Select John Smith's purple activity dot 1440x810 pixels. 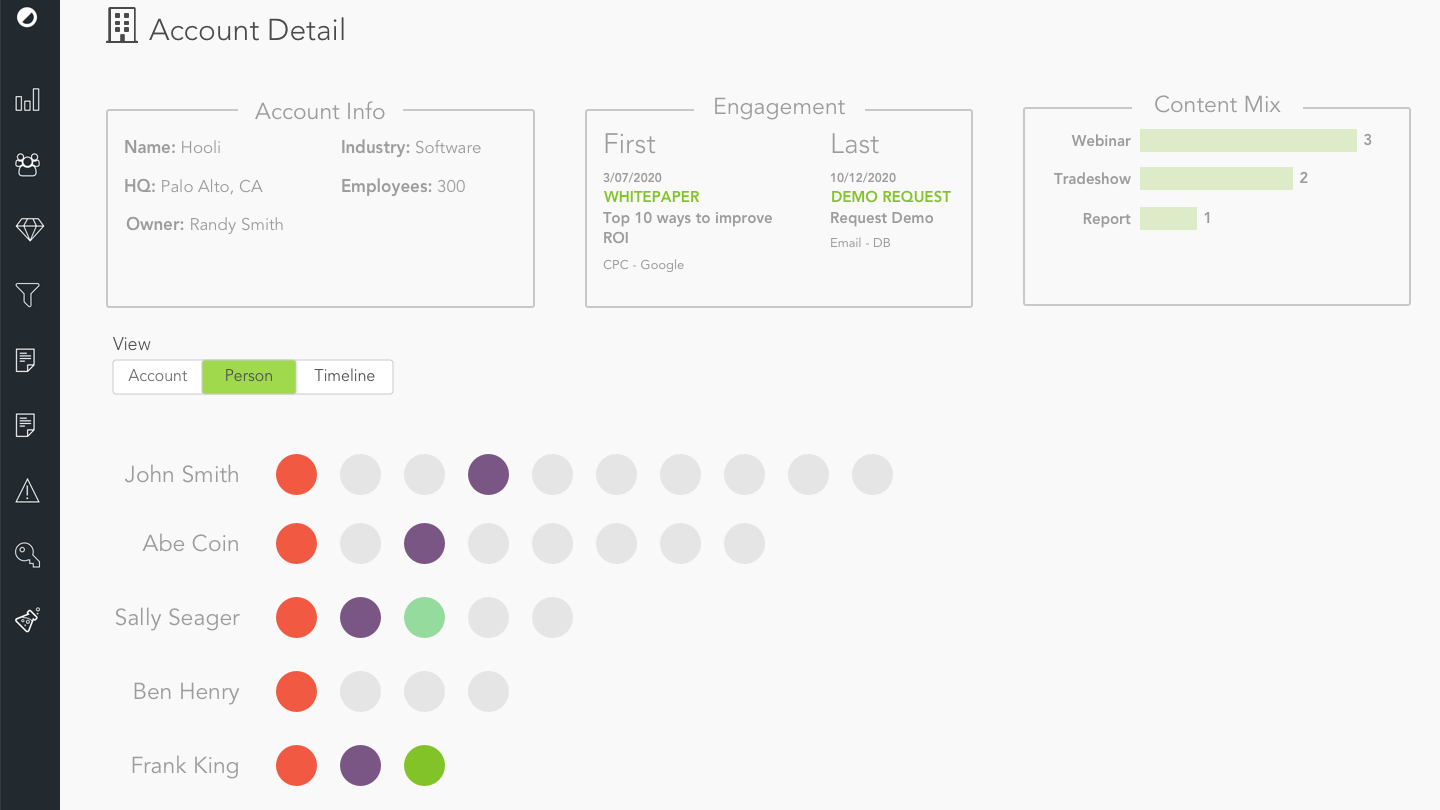488,474
